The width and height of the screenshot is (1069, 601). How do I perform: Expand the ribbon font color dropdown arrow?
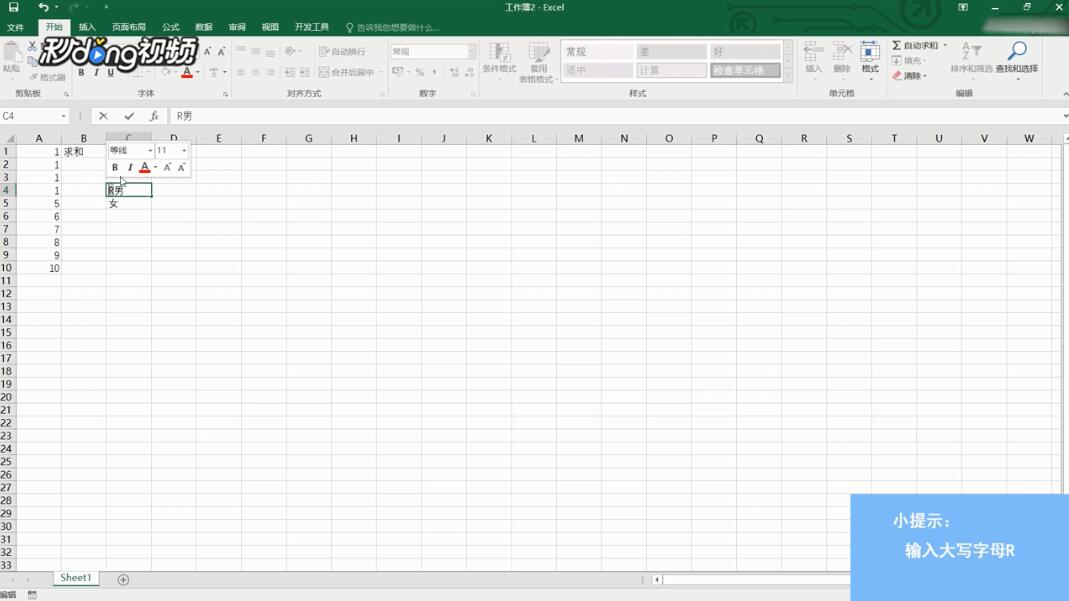[198, 72]
